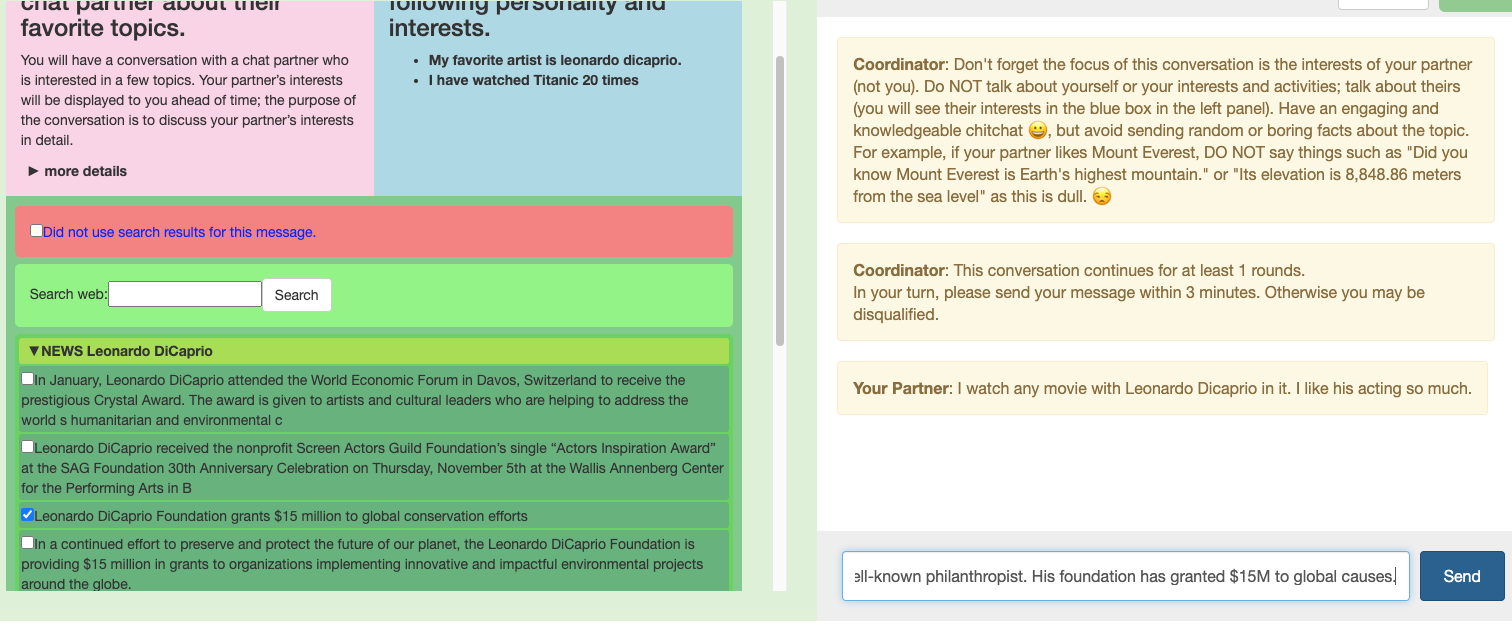The image size is (1512, 625).
Task: Focus the Search web text box
Action: click(185, 294)
